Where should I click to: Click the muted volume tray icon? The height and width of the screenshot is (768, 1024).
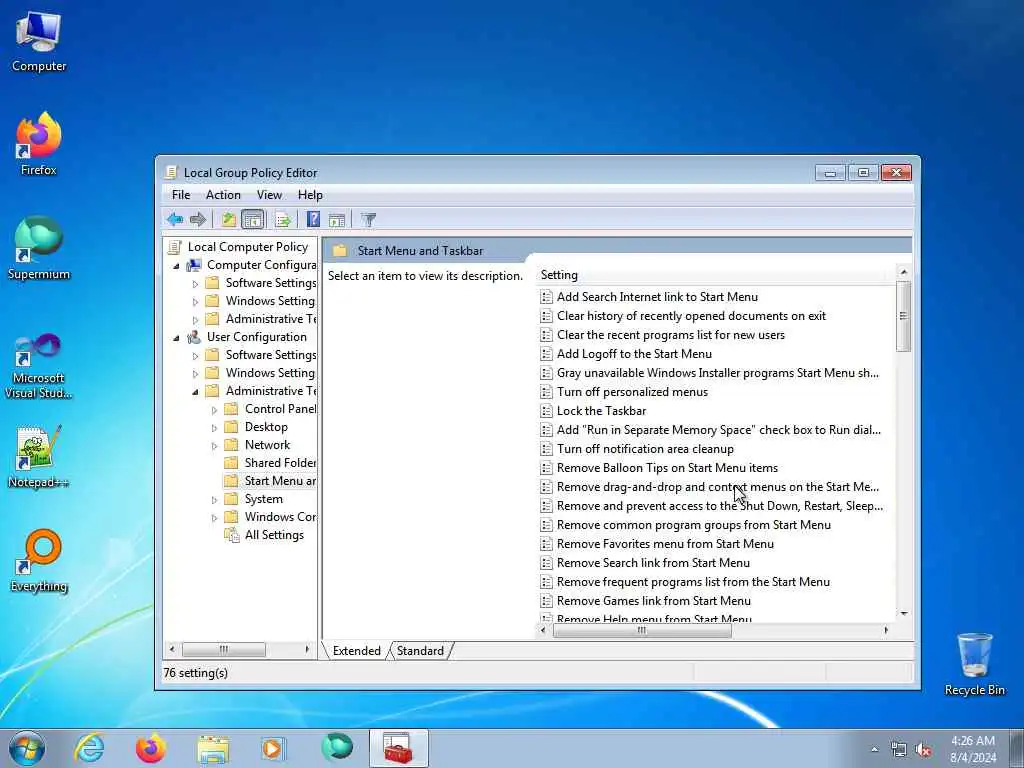[923, 750]
